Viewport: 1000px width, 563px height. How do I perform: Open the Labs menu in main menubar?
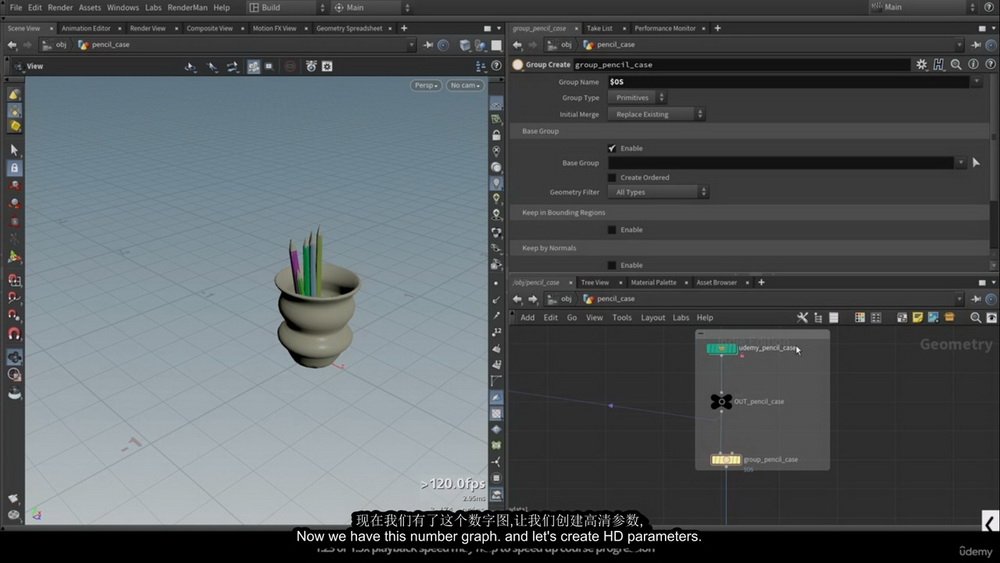(153, 8)
